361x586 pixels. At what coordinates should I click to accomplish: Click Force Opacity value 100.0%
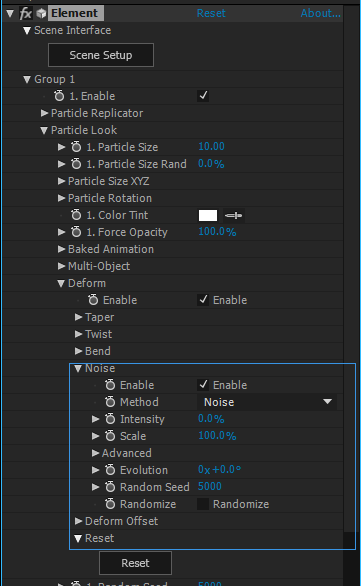coord(217,231)
